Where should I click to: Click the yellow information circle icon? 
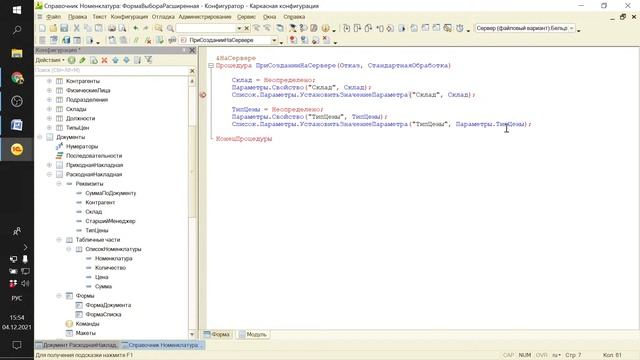[325, 28]
